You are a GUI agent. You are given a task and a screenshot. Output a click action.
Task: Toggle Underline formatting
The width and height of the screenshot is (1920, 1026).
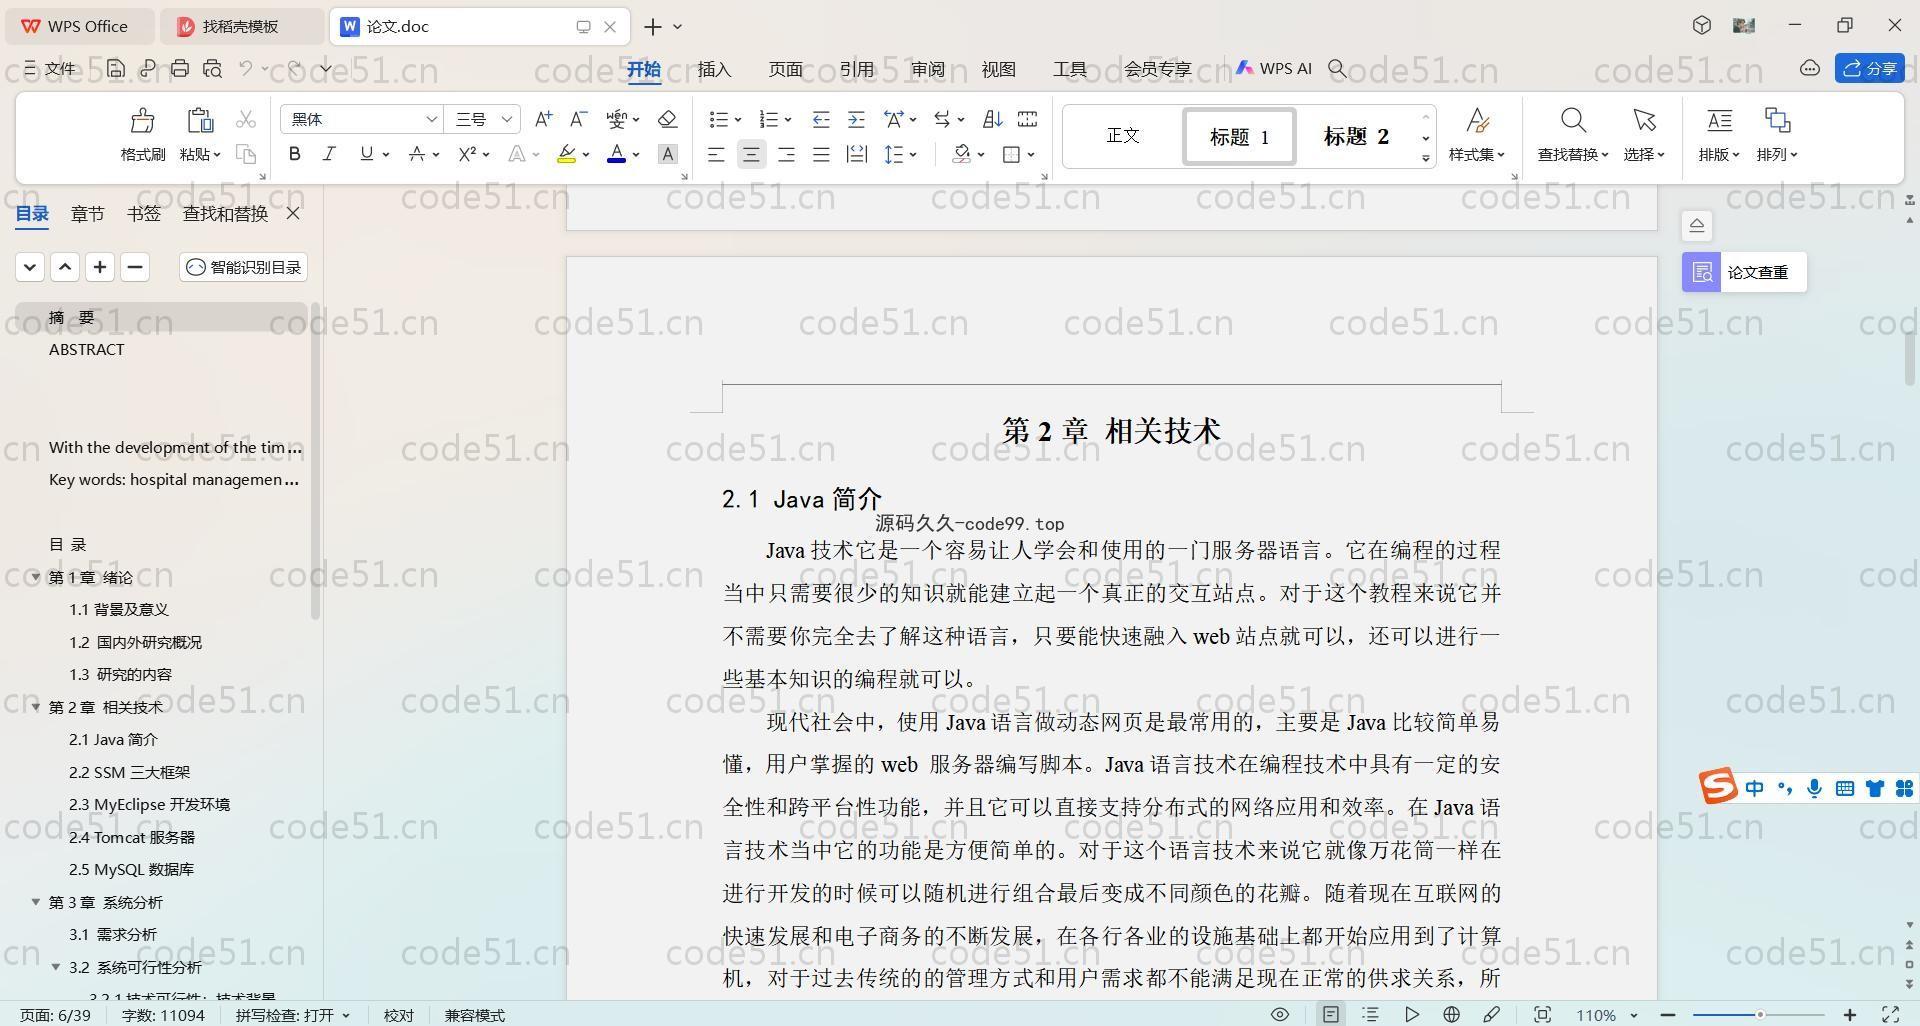(x=366, y=154)
